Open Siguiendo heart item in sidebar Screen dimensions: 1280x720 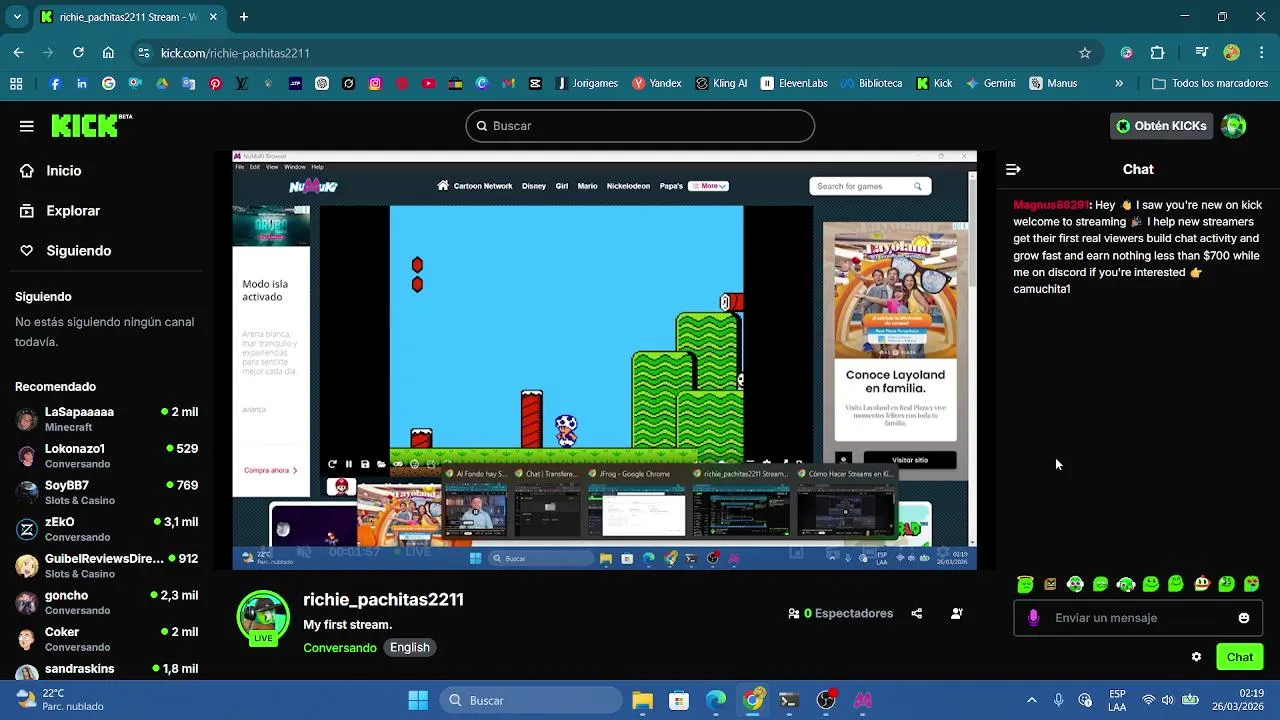(x=65, y=251)
